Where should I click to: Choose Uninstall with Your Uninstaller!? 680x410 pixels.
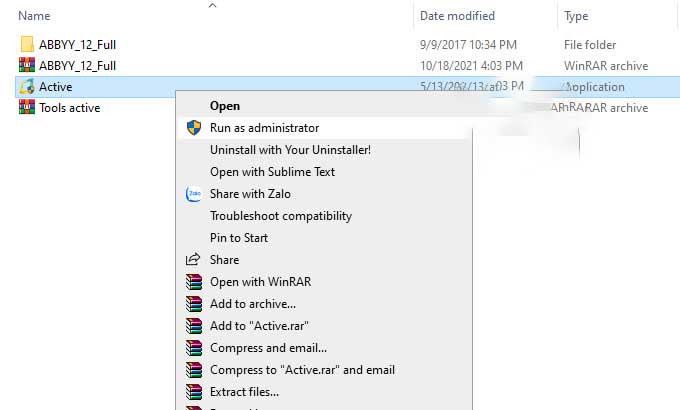[x=290, y=150]
